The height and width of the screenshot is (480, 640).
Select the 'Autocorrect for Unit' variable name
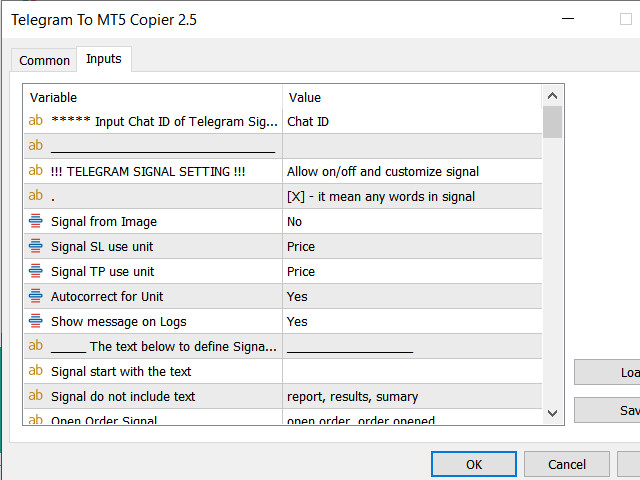click(x=107, y=296)
